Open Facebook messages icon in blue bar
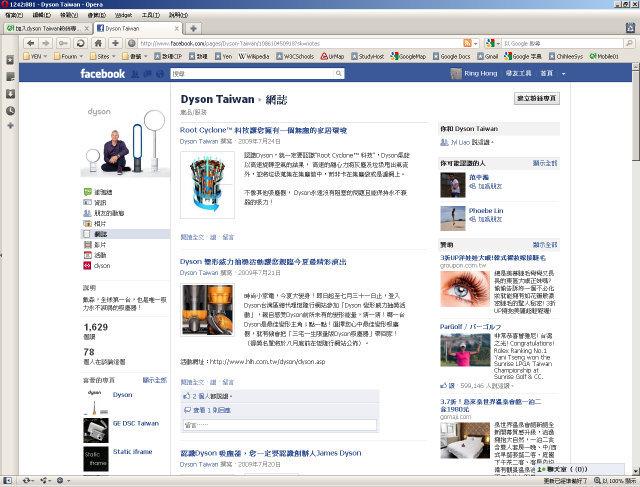Image resolution: width=640 pixels, height=487 pixels. pyautogui.click(x=147, y=74)
